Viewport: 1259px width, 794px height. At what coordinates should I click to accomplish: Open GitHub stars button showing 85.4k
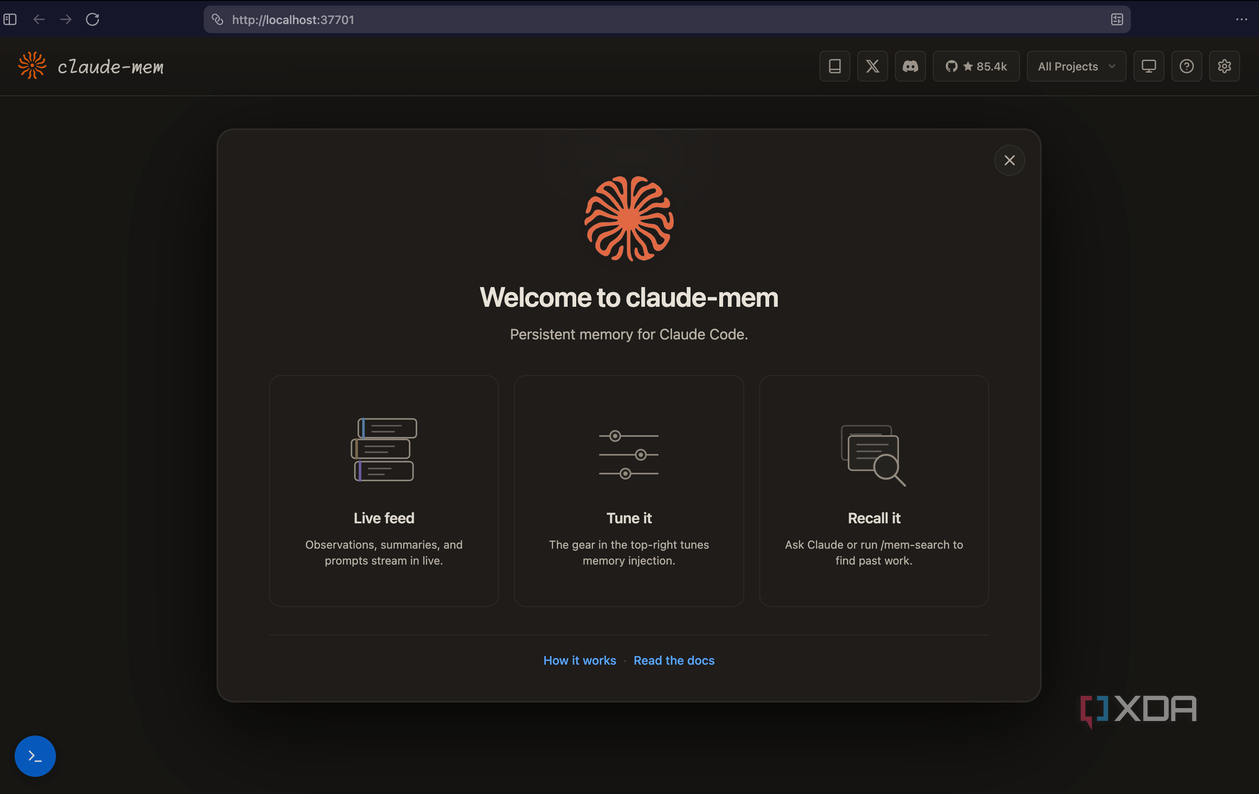[976, 66]
